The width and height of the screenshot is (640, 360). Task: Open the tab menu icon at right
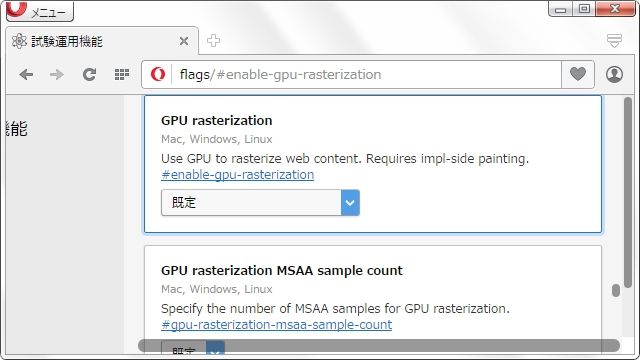tap(614, 40)
